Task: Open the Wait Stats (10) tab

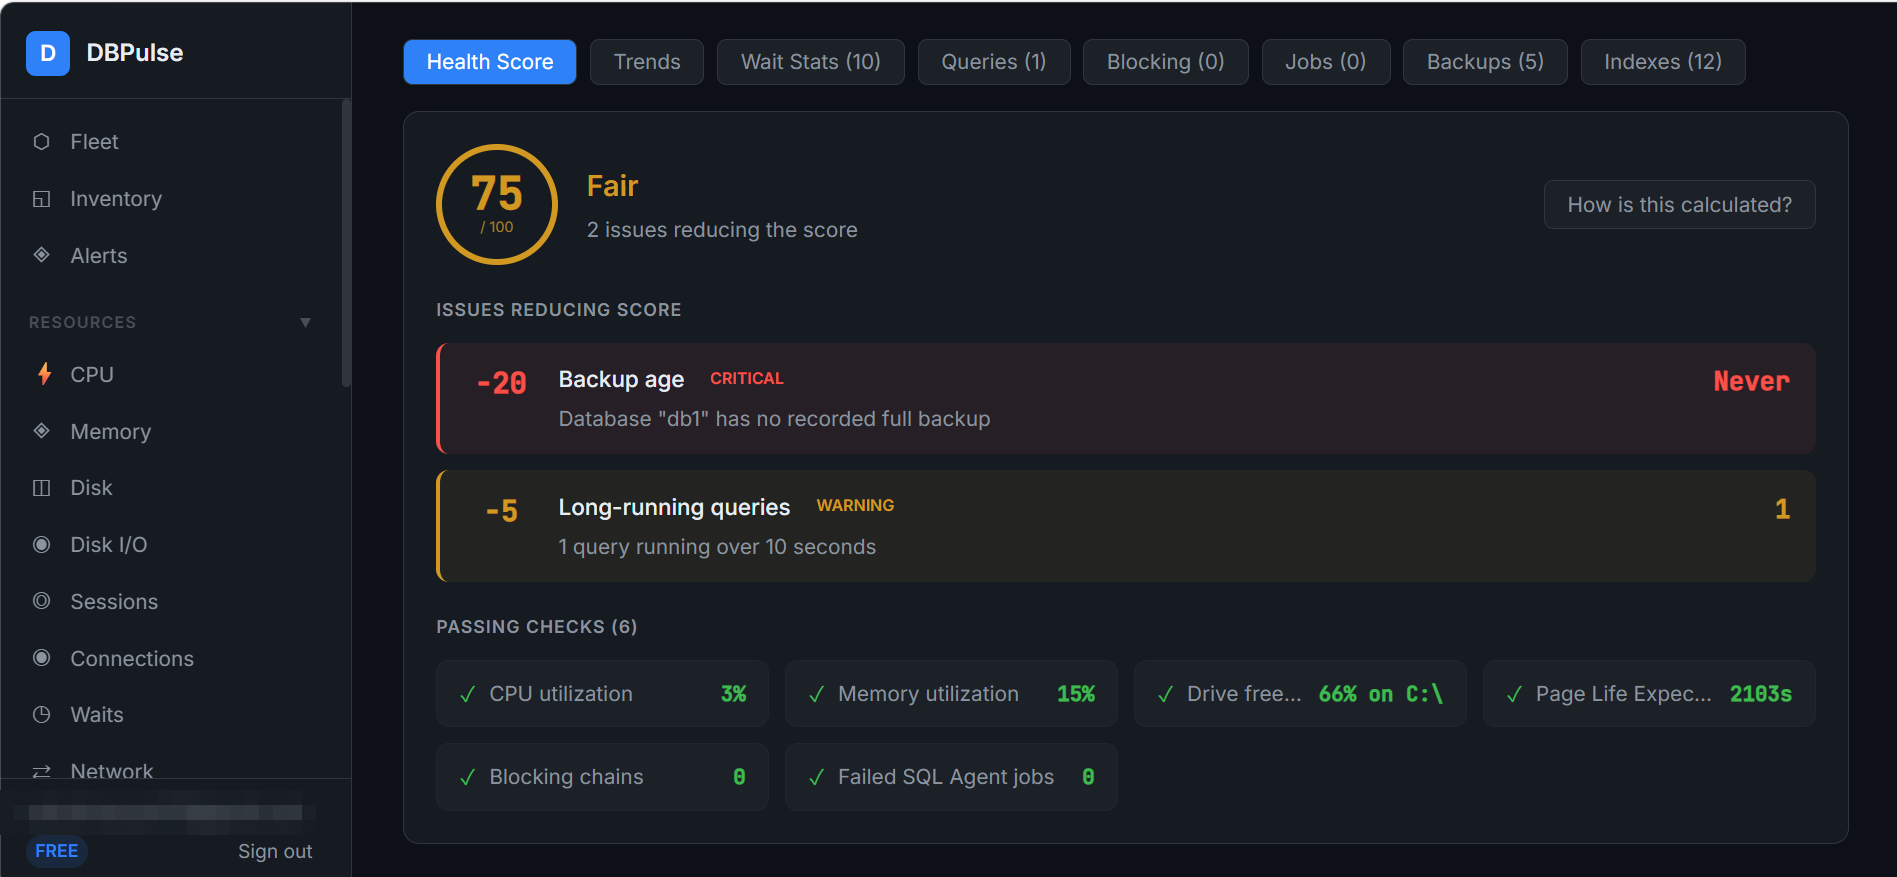Action: [810, 62]
